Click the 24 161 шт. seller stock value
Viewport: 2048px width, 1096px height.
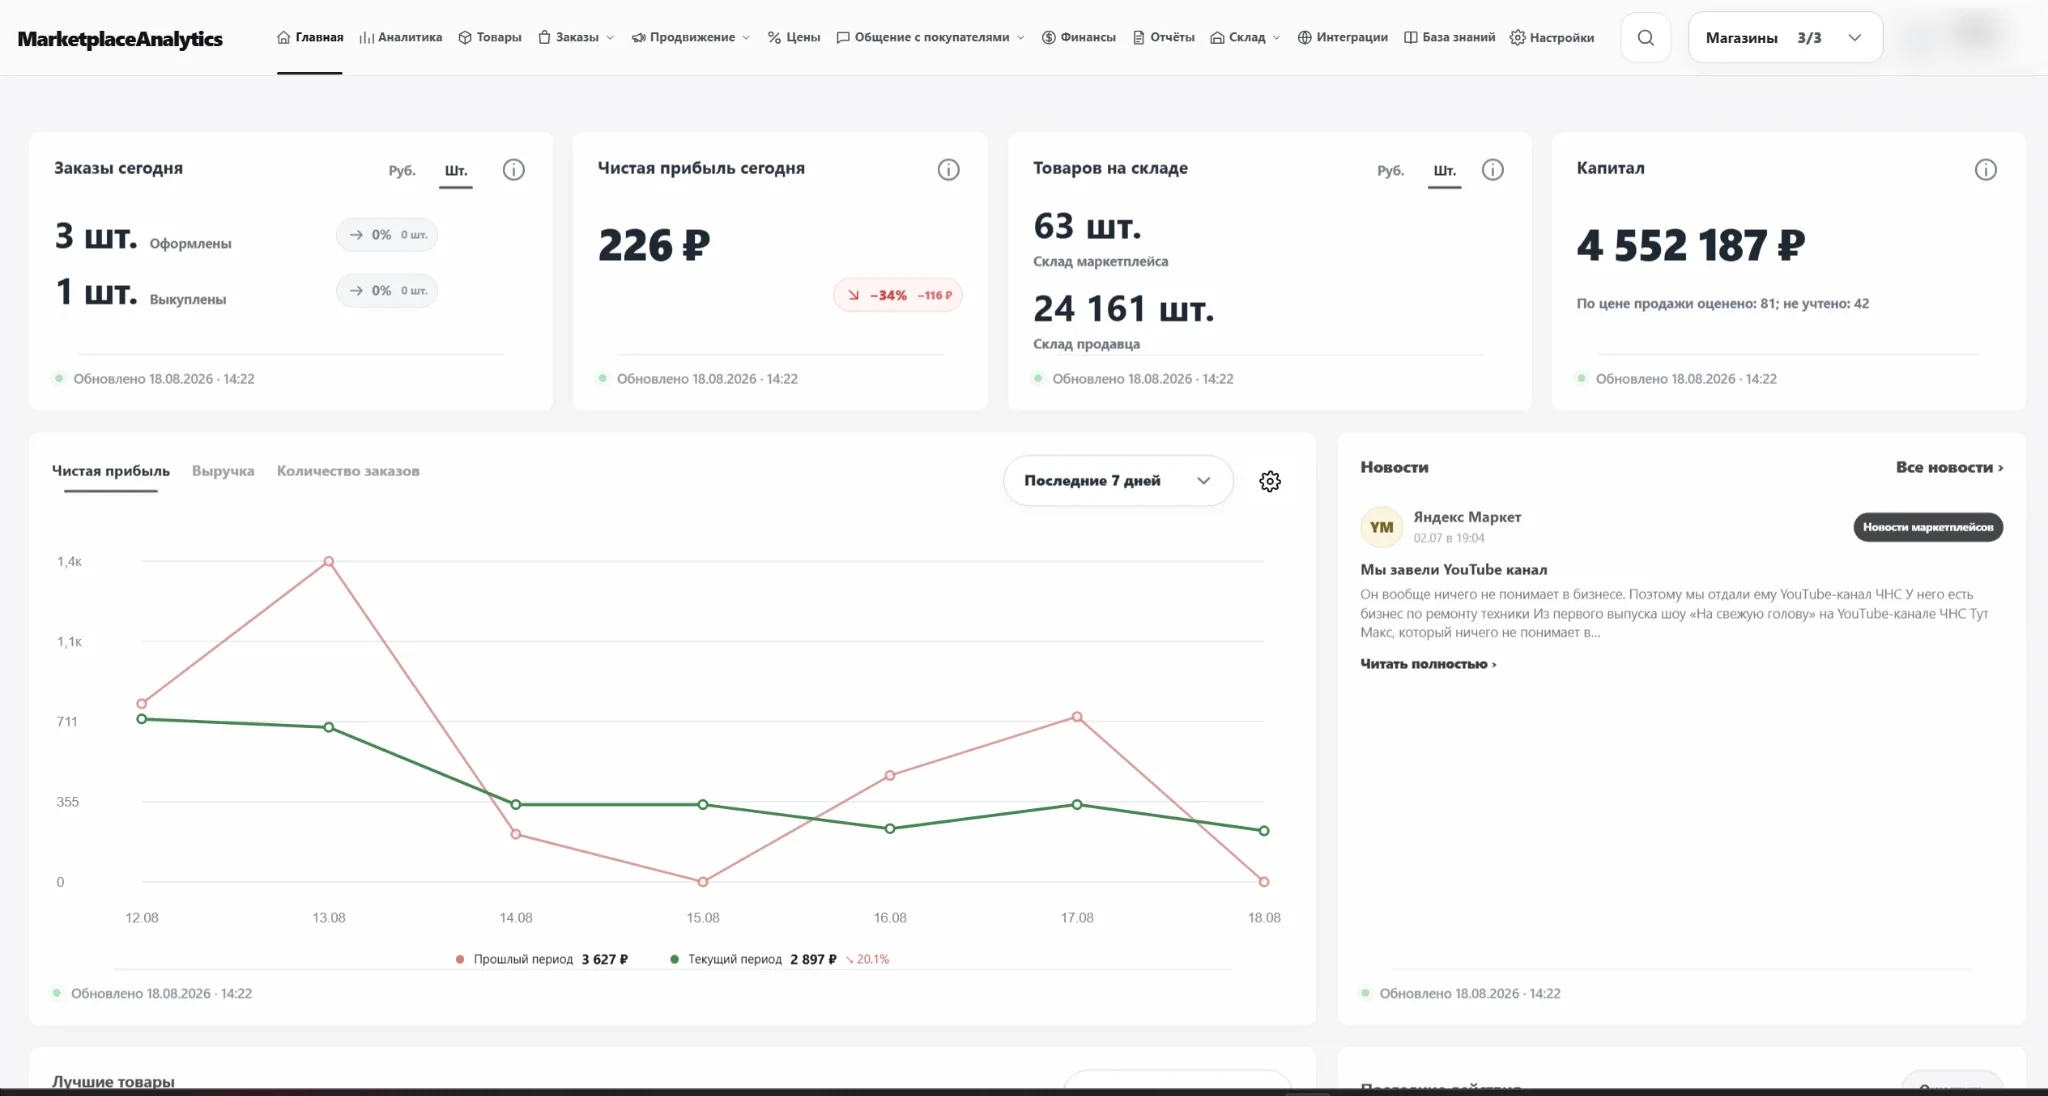click(1124, 309)
